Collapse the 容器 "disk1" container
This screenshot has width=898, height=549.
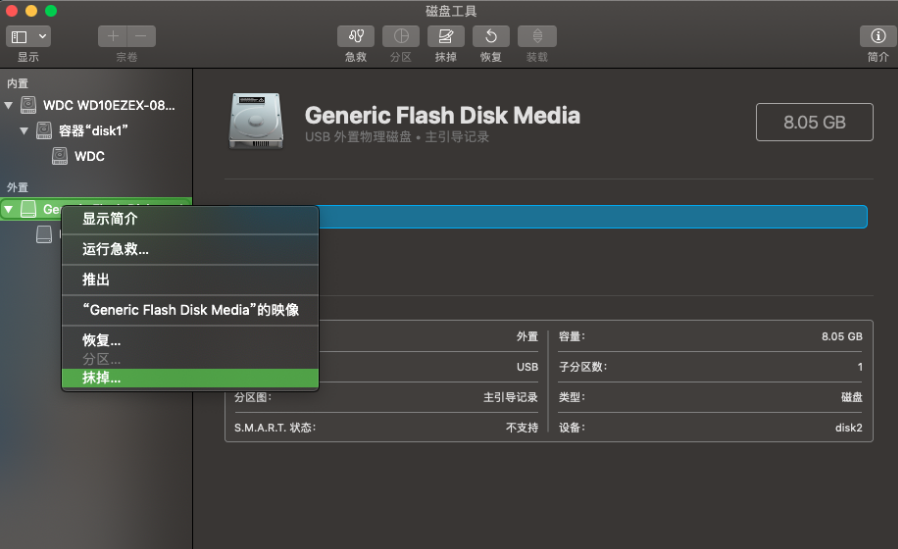click(24, 131)
